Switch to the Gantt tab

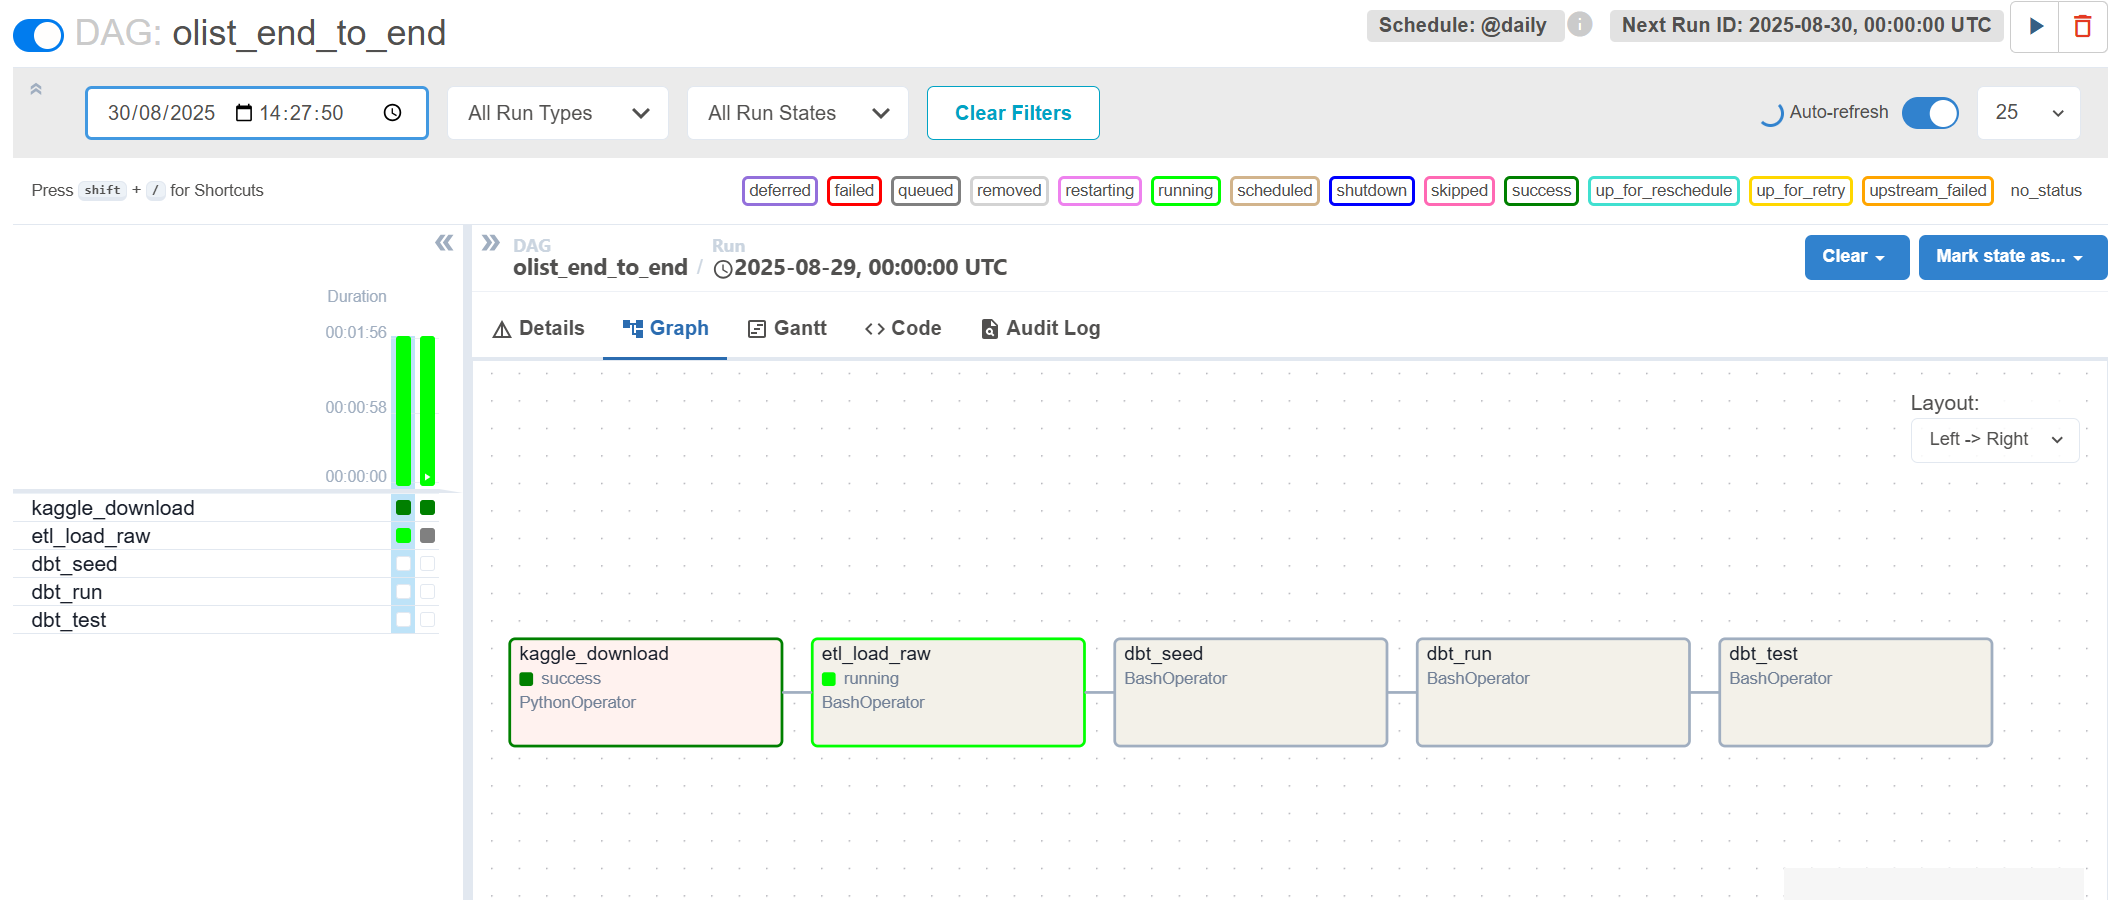tap(787, 329)
